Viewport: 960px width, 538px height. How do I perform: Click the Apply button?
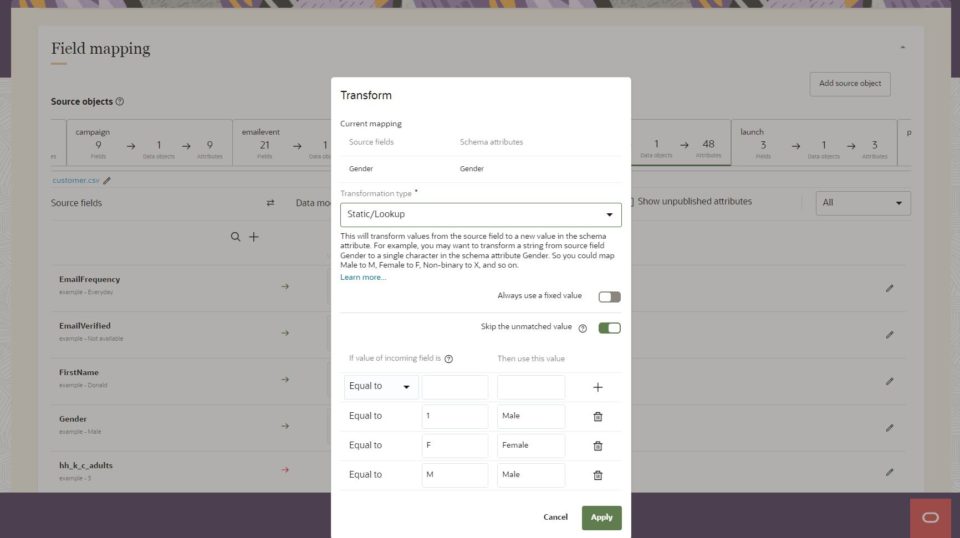tap(601, 517)
